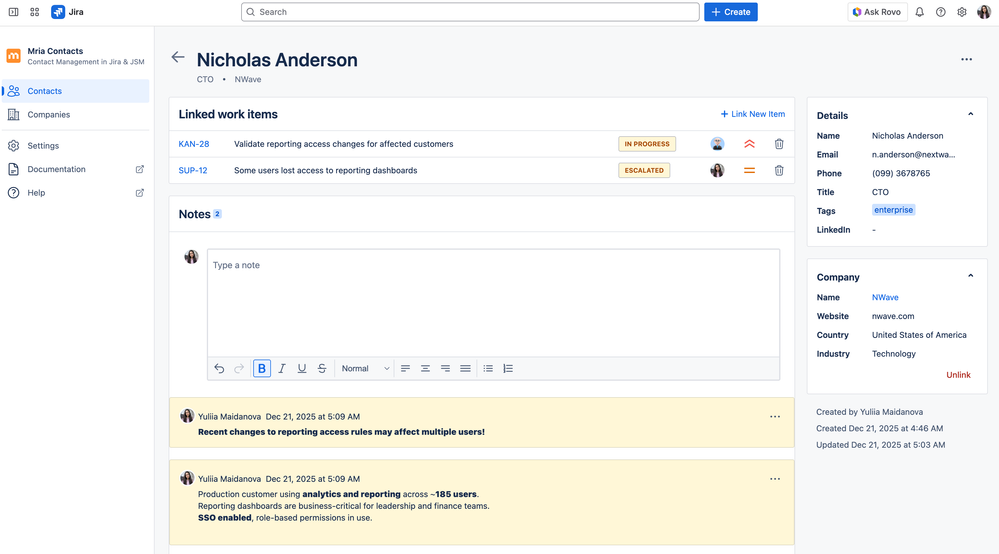Image resolution: width=999 pixels, height=554 pixels.
Task: Click the Search field
Action: point(470,12)
